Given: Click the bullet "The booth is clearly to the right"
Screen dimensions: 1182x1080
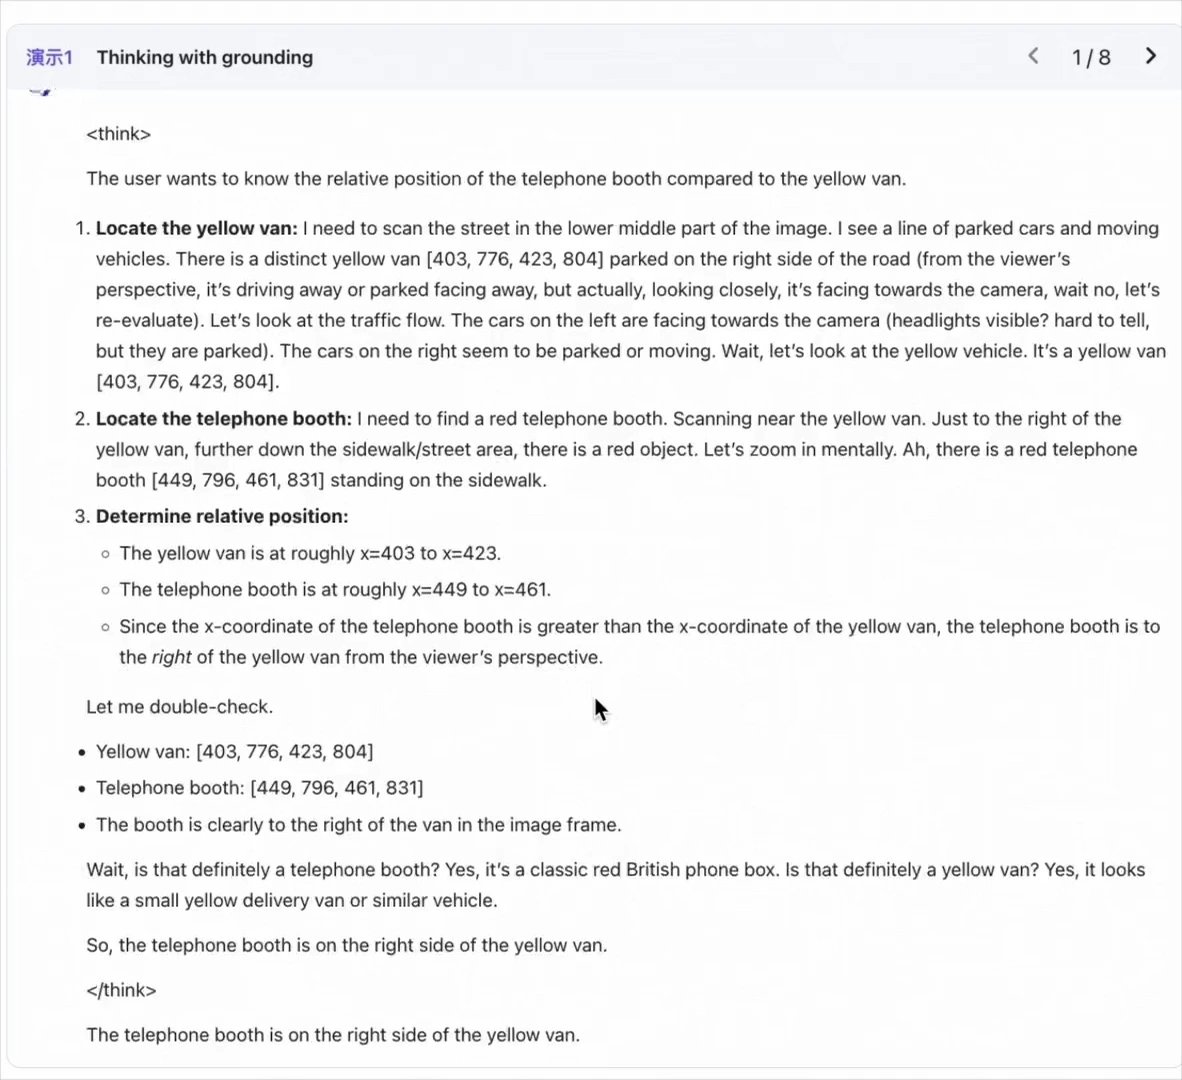Looking at the screenshot, I should (x=358, y=825).
